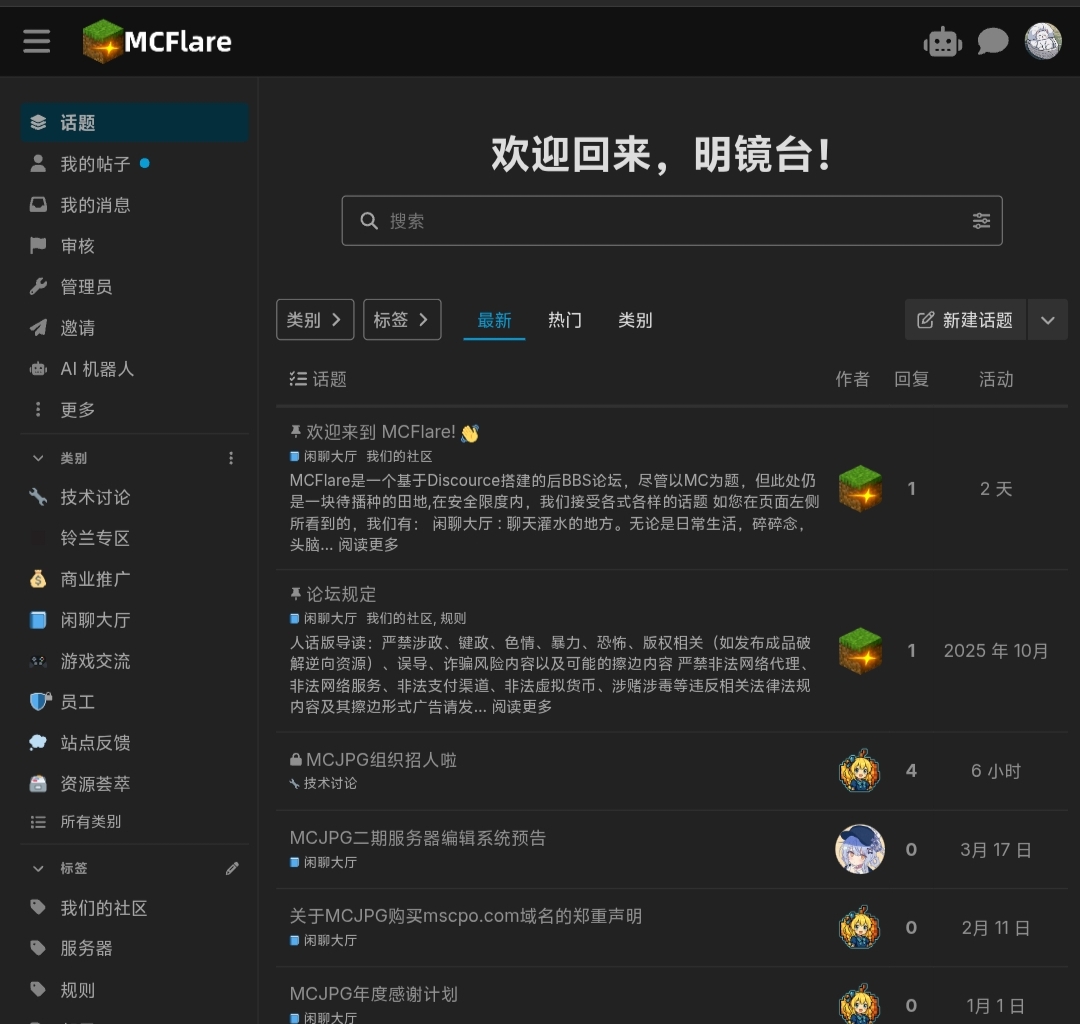Open 管理员 admin page
1080x1024 pixels.
coord(134,286)
